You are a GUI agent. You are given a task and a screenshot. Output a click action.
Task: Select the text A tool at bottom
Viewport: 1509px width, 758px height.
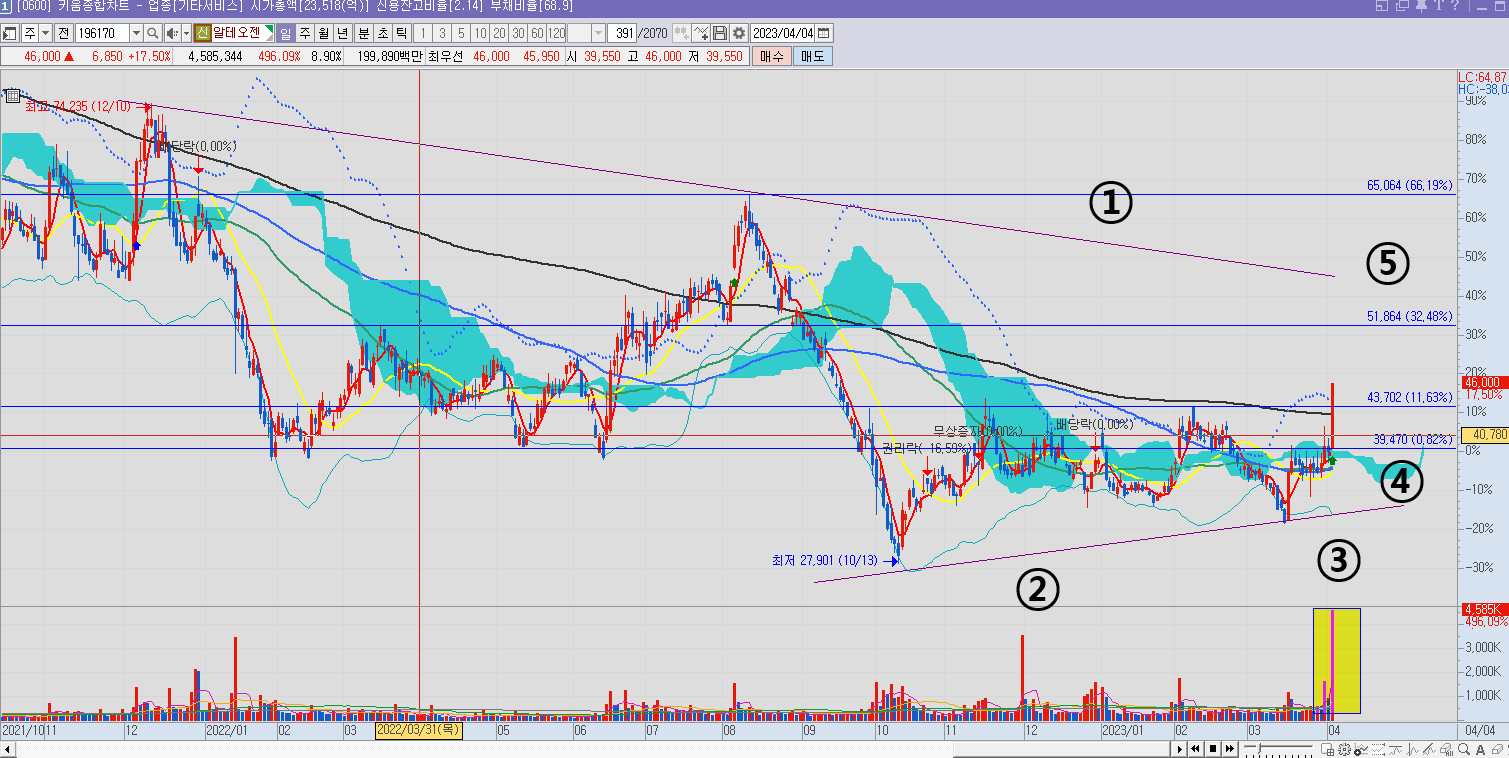(1480, 749)
